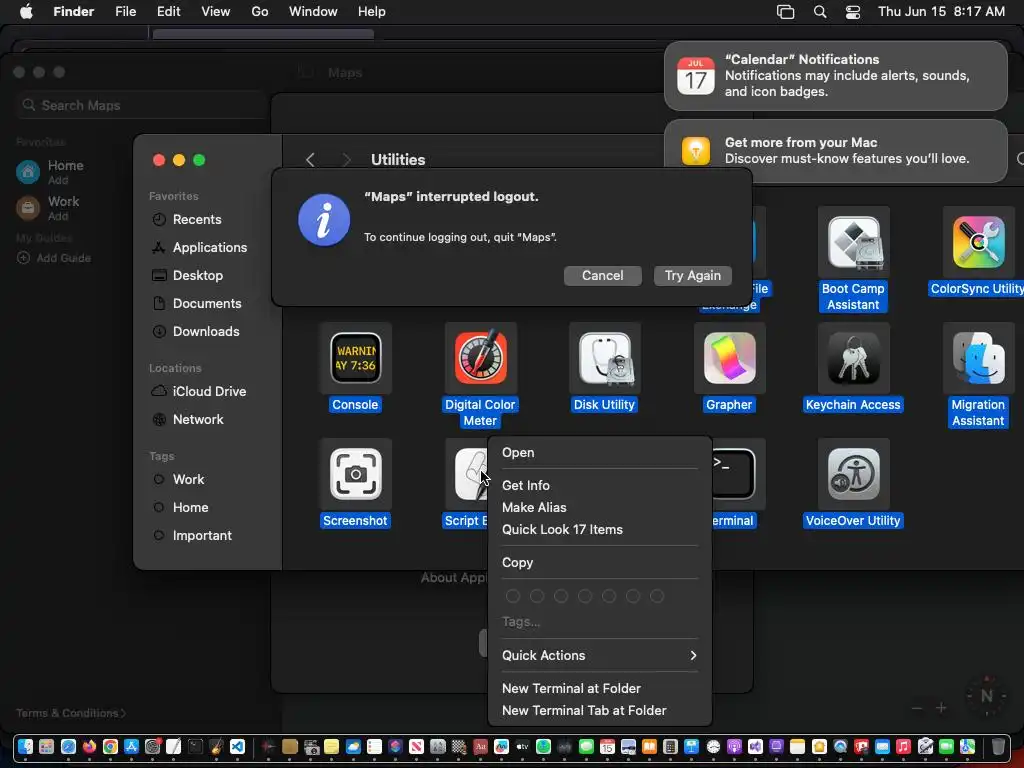
Task: Open the Calendar Notifications banner
Action: pos(835,76)
